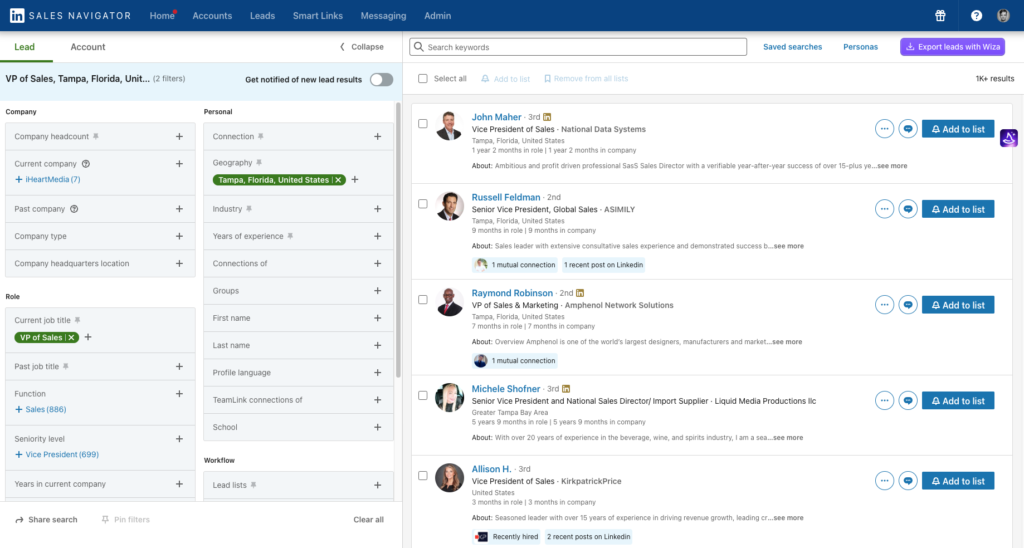Message John Maher via chat icon
1024x548 pixels.
point(908,129)
